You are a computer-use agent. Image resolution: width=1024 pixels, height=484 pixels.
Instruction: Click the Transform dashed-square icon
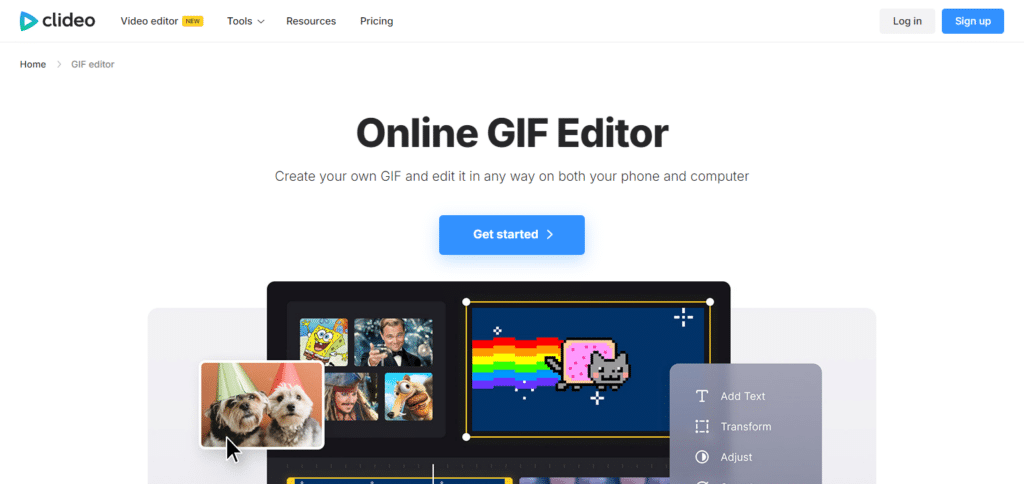click(701, 427)
